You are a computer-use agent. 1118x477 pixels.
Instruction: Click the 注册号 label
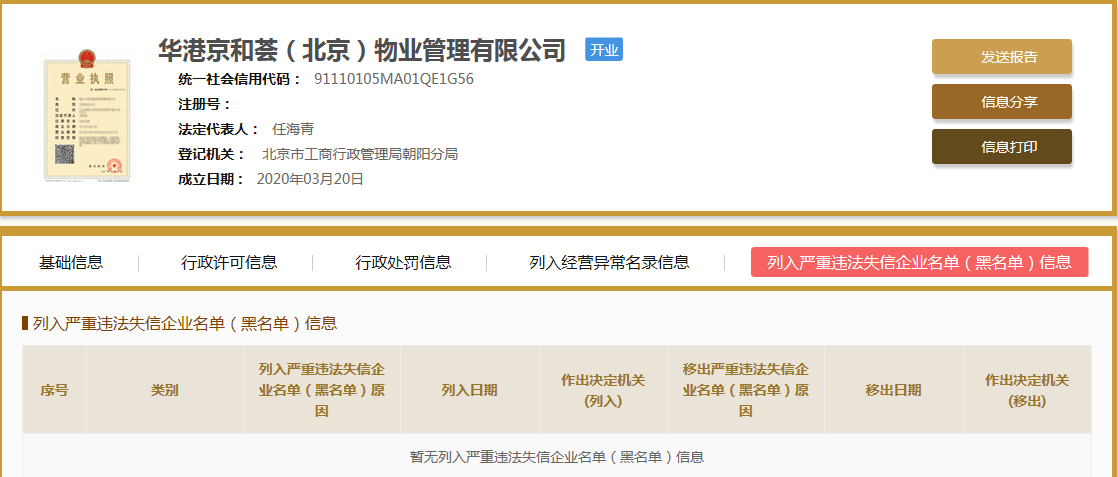pyautogui.click(x=205, y=104)
